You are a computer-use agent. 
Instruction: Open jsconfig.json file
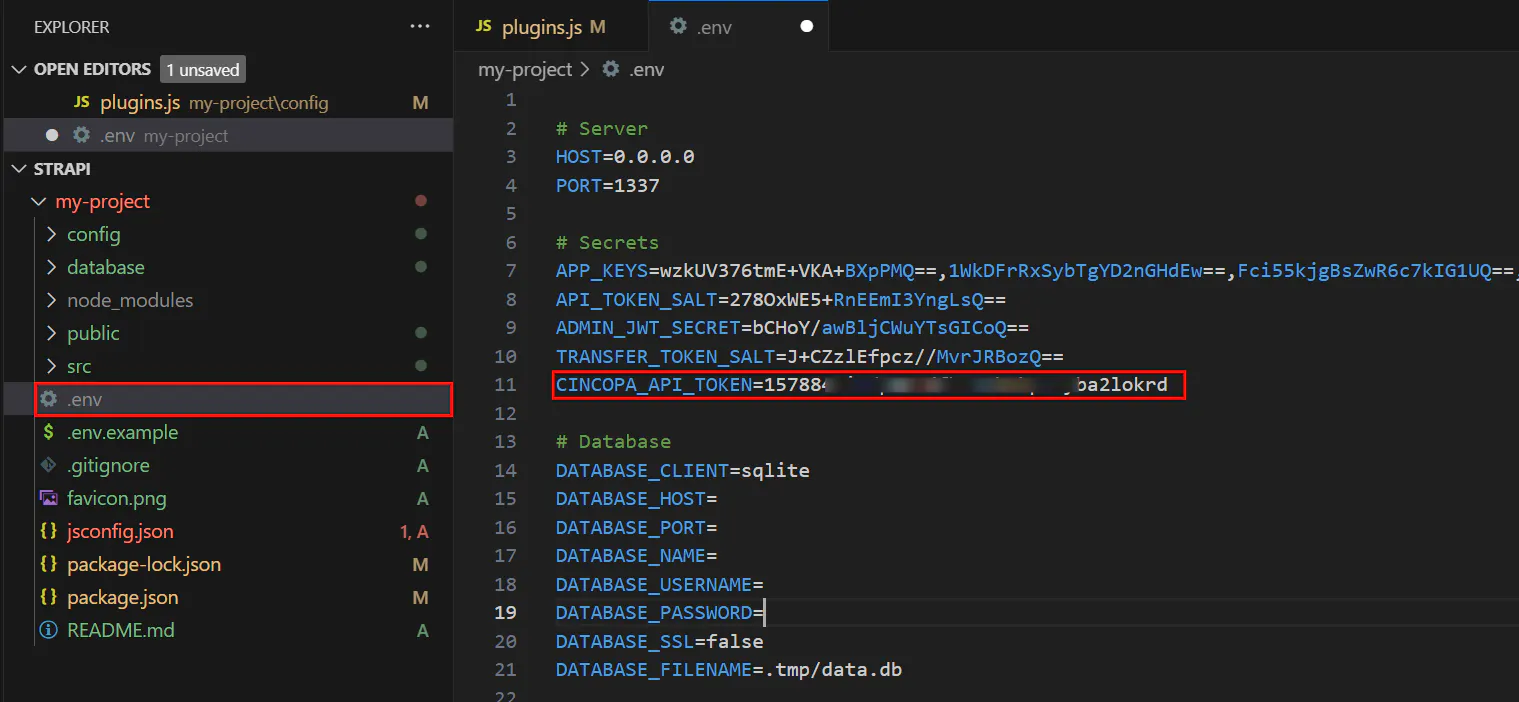coord(226,531)
